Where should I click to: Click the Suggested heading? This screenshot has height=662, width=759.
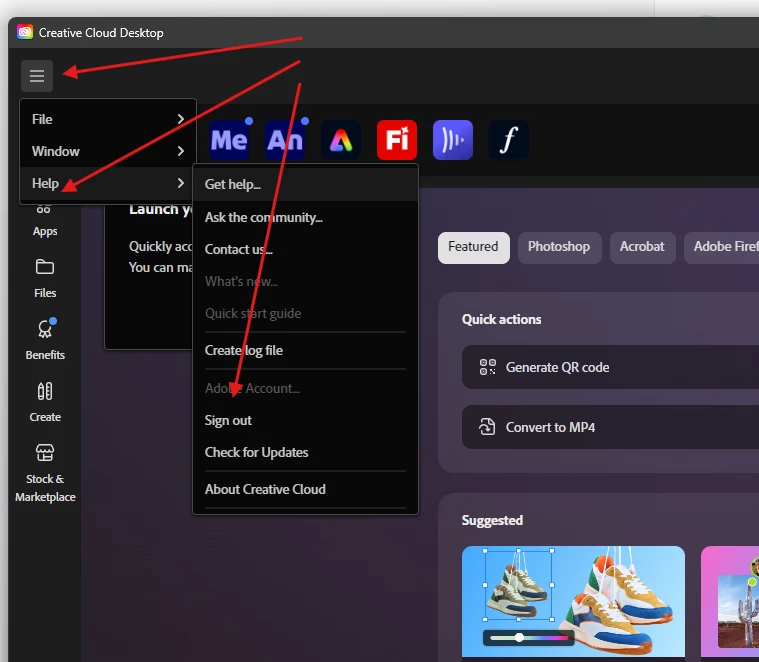pos(492,520)
